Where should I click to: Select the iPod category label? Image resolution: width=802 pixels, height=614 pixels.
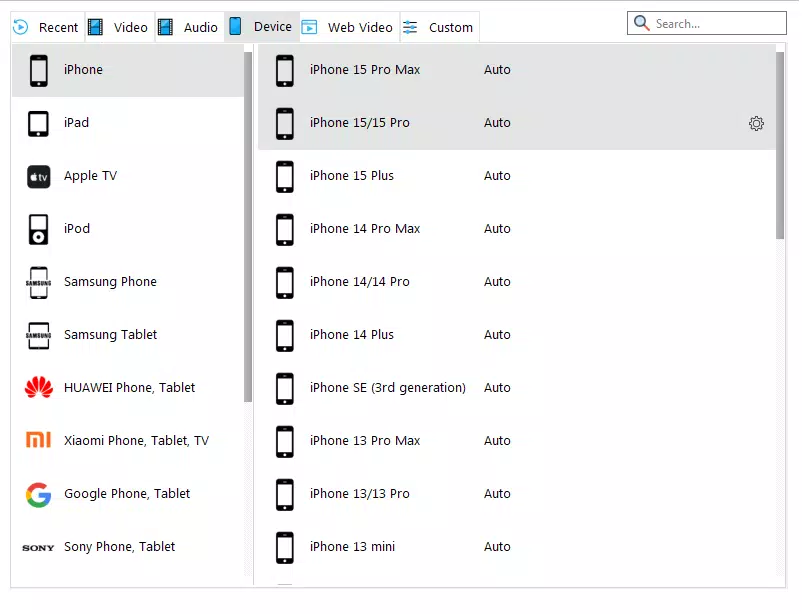pos(77,229)
